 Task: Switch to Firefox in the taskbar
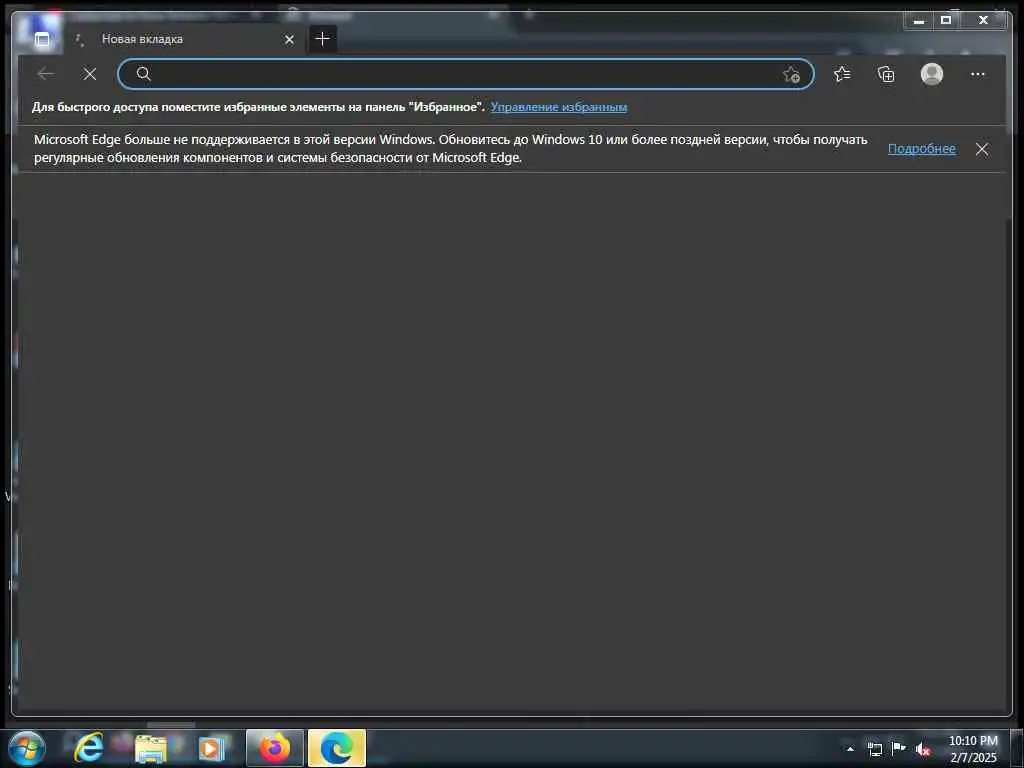(x=275, y=748)
